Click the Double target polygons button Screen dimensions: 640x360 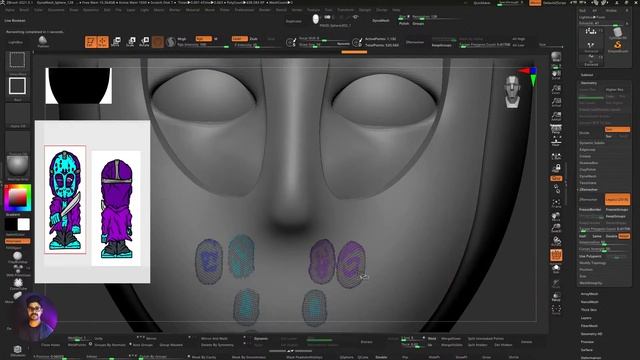(611, 236)
